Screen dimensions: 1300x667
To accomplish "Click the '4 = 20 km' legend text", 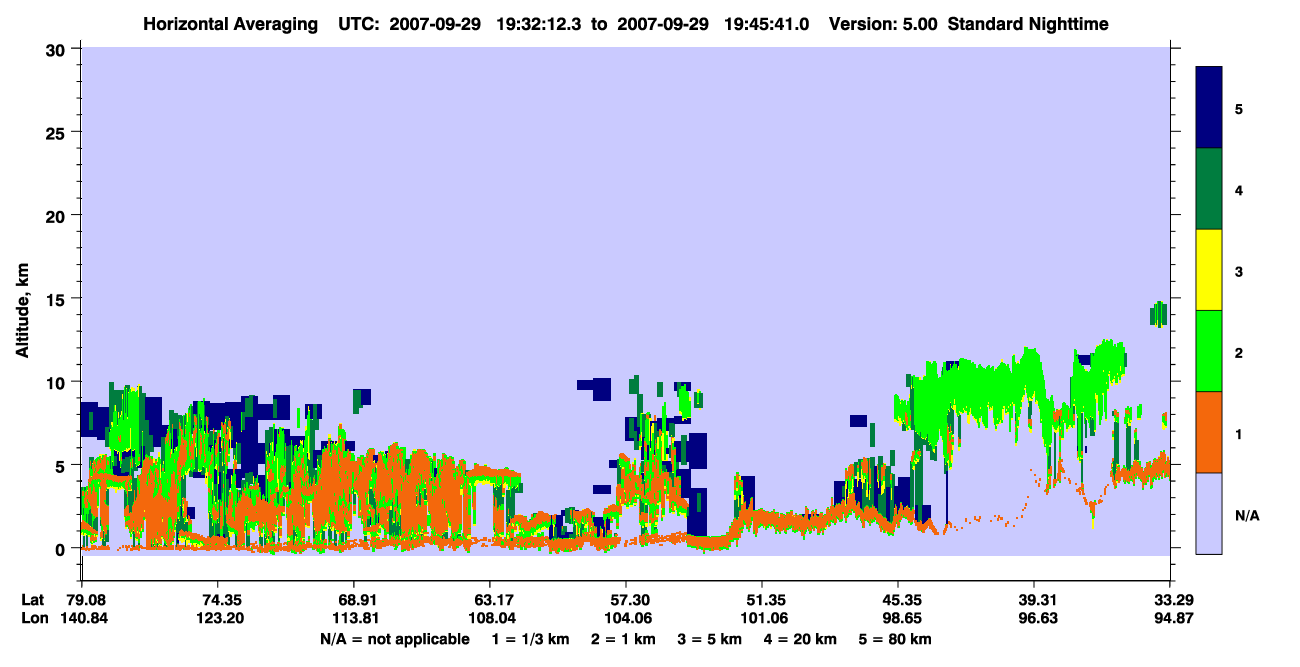I will point(798,638).
